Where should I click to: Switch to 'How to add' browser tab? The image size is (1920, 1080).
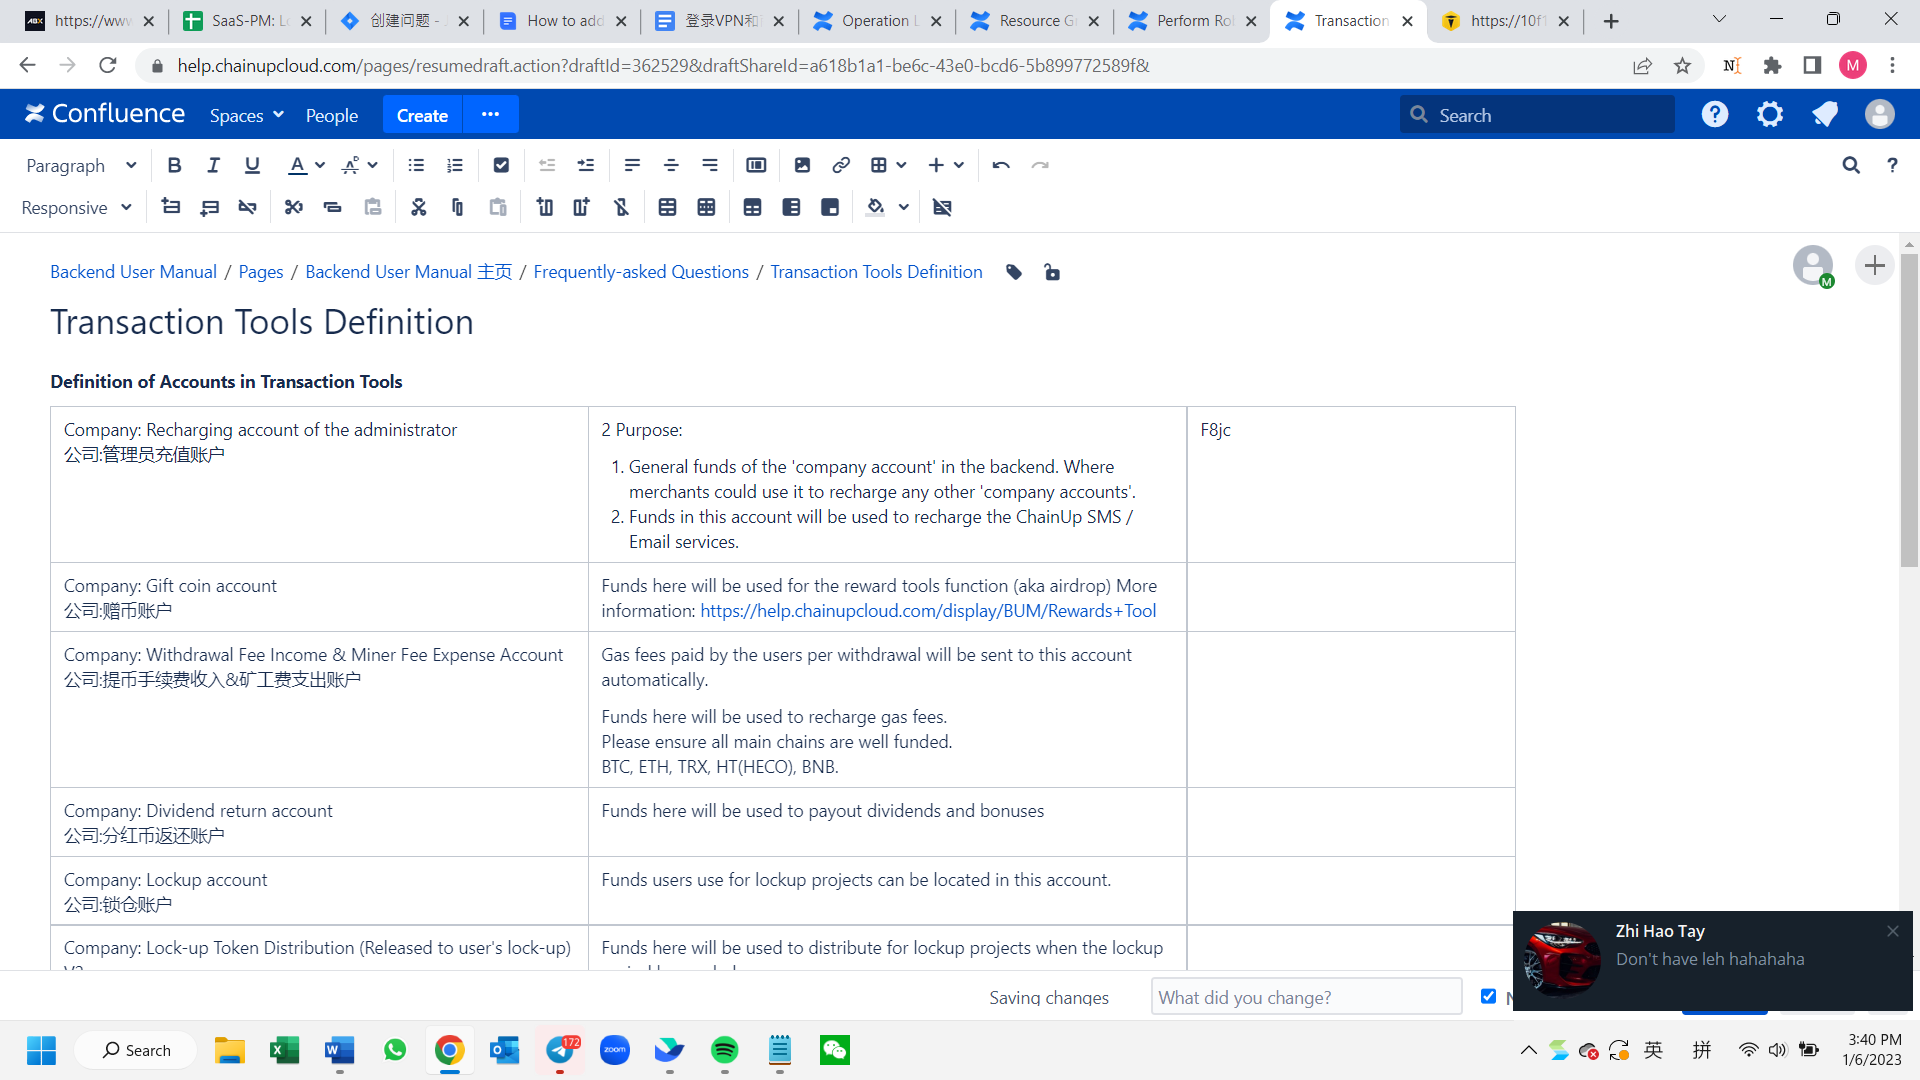[563, 21]
